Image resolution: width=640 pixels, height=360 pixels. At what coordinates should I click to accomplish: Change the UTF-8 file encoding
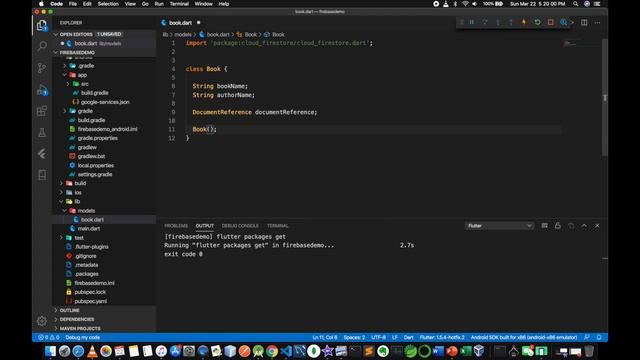[x=378, y=338]
